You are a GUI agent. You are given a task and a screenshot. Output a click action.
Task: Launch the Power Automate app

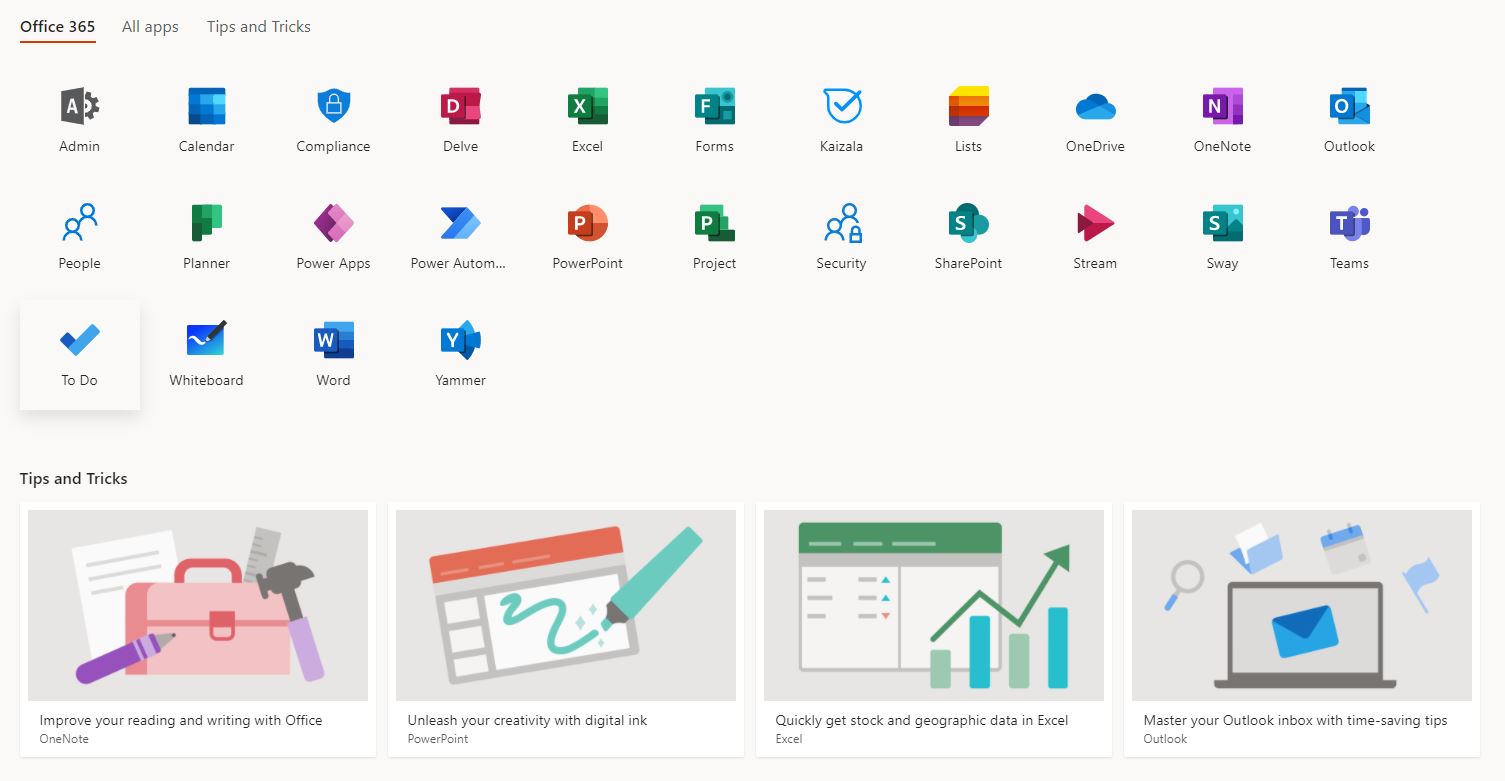[460, 223]
